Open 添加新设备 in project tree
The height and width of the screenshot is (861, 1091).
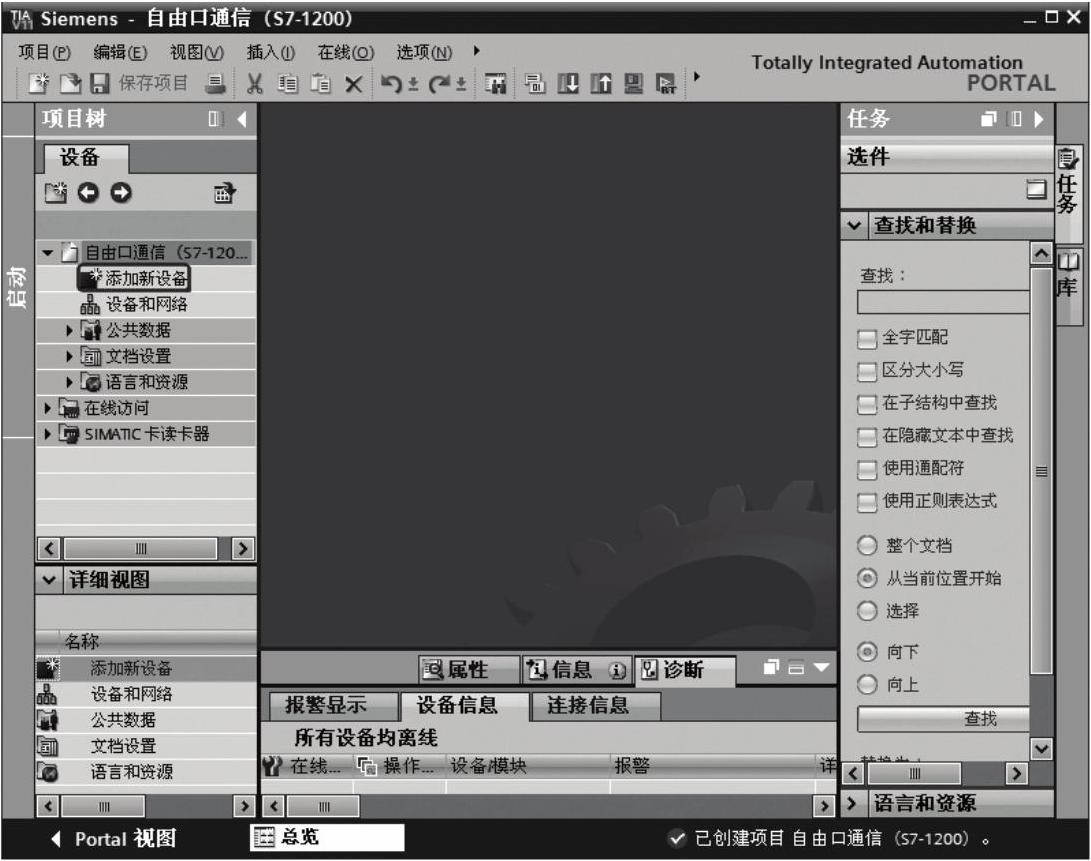134,278
